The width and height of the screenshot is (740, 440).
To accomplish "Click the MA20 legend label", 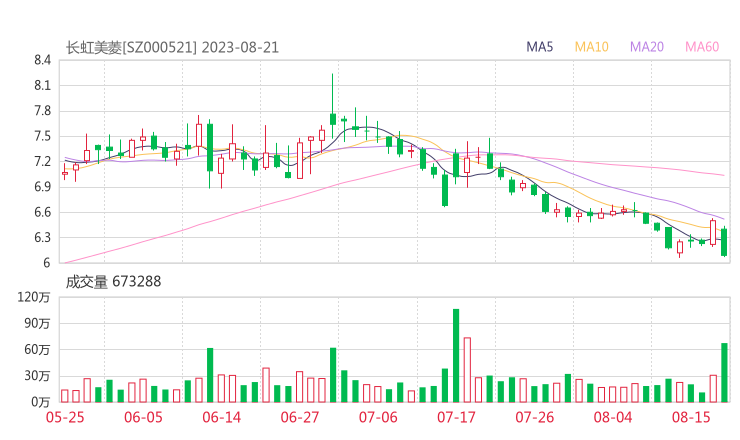I will (x=647, y=47).
